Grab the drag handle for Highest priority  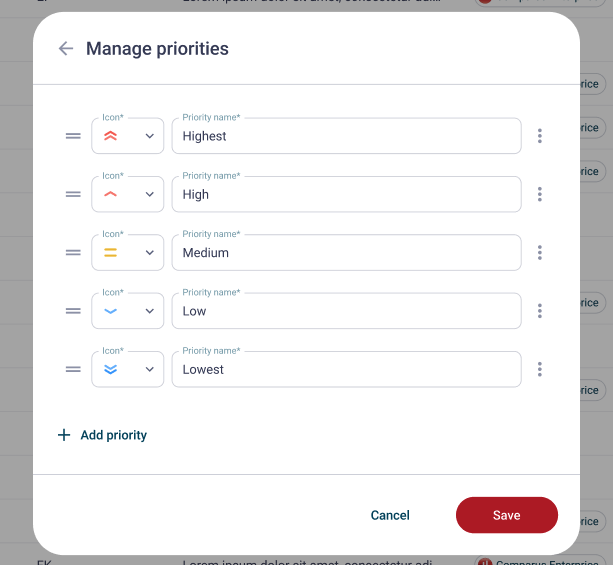click(73, 136)
